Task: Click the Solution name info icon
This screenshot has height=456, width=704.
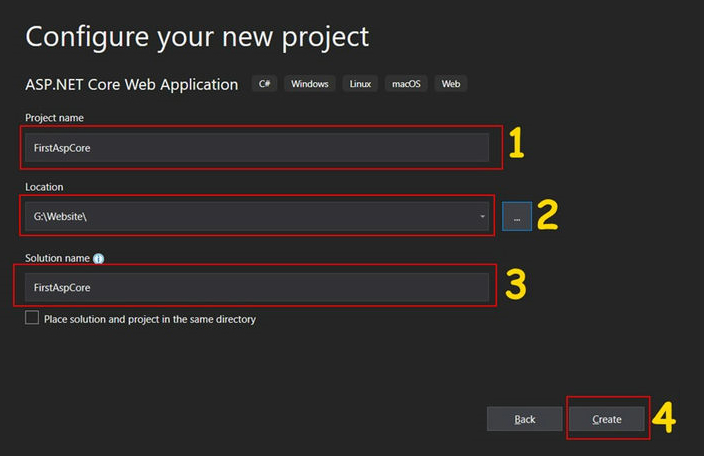Action: [99, 258]
